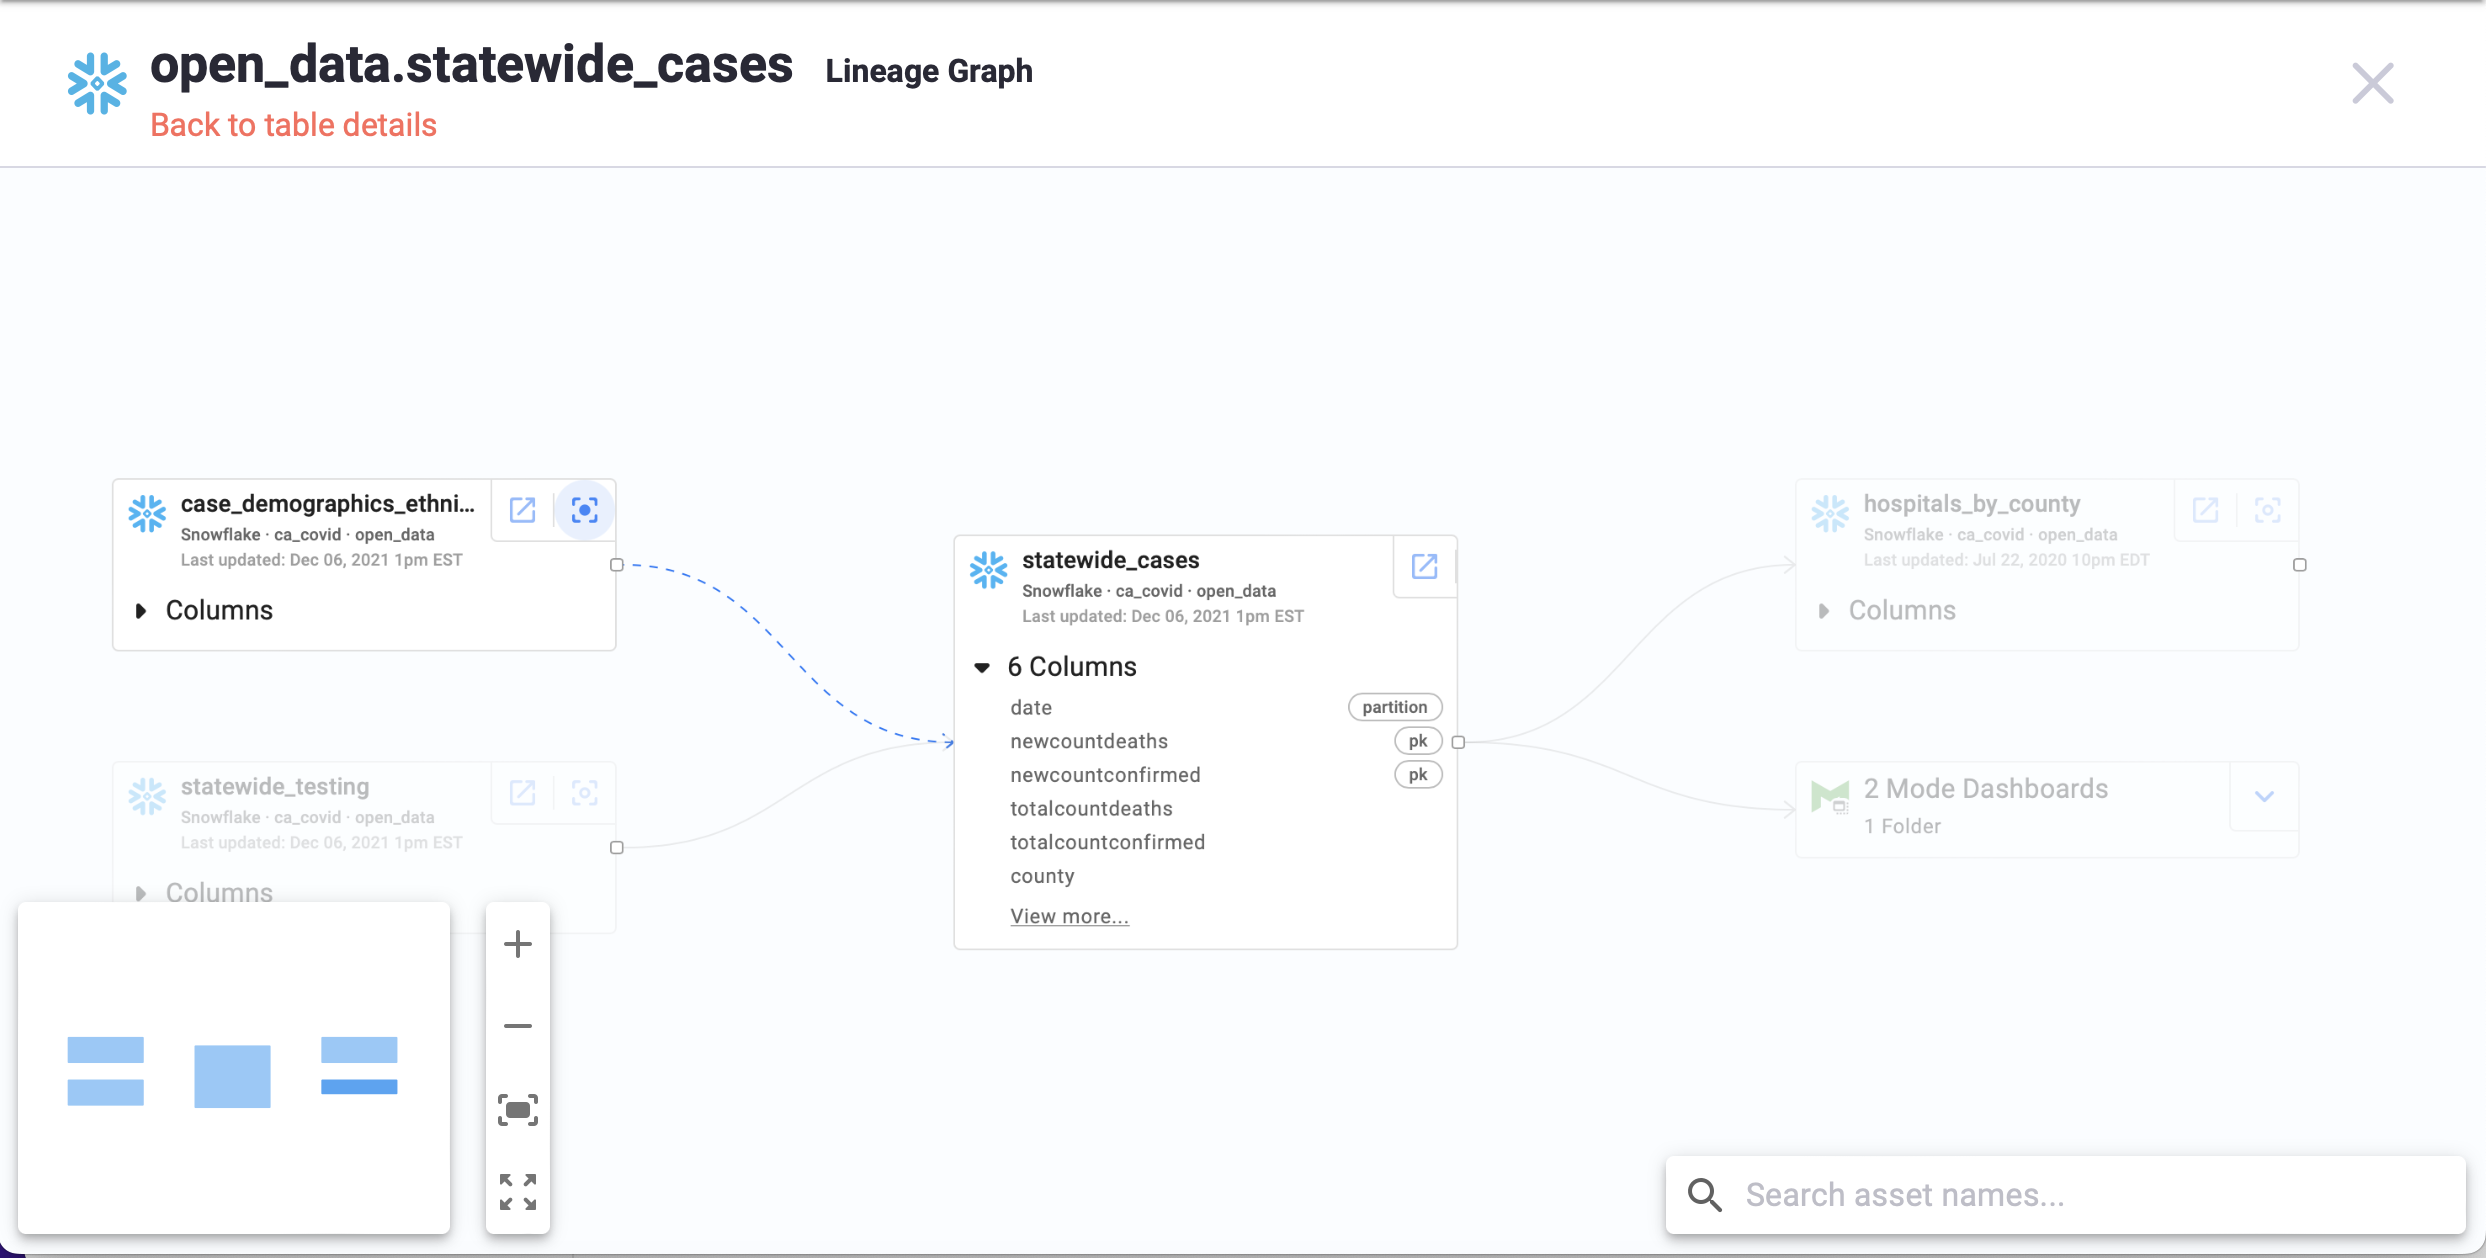Screen dimensions: 2486x1258
Task: Click zoom in plus button
Action: [517, 944]
